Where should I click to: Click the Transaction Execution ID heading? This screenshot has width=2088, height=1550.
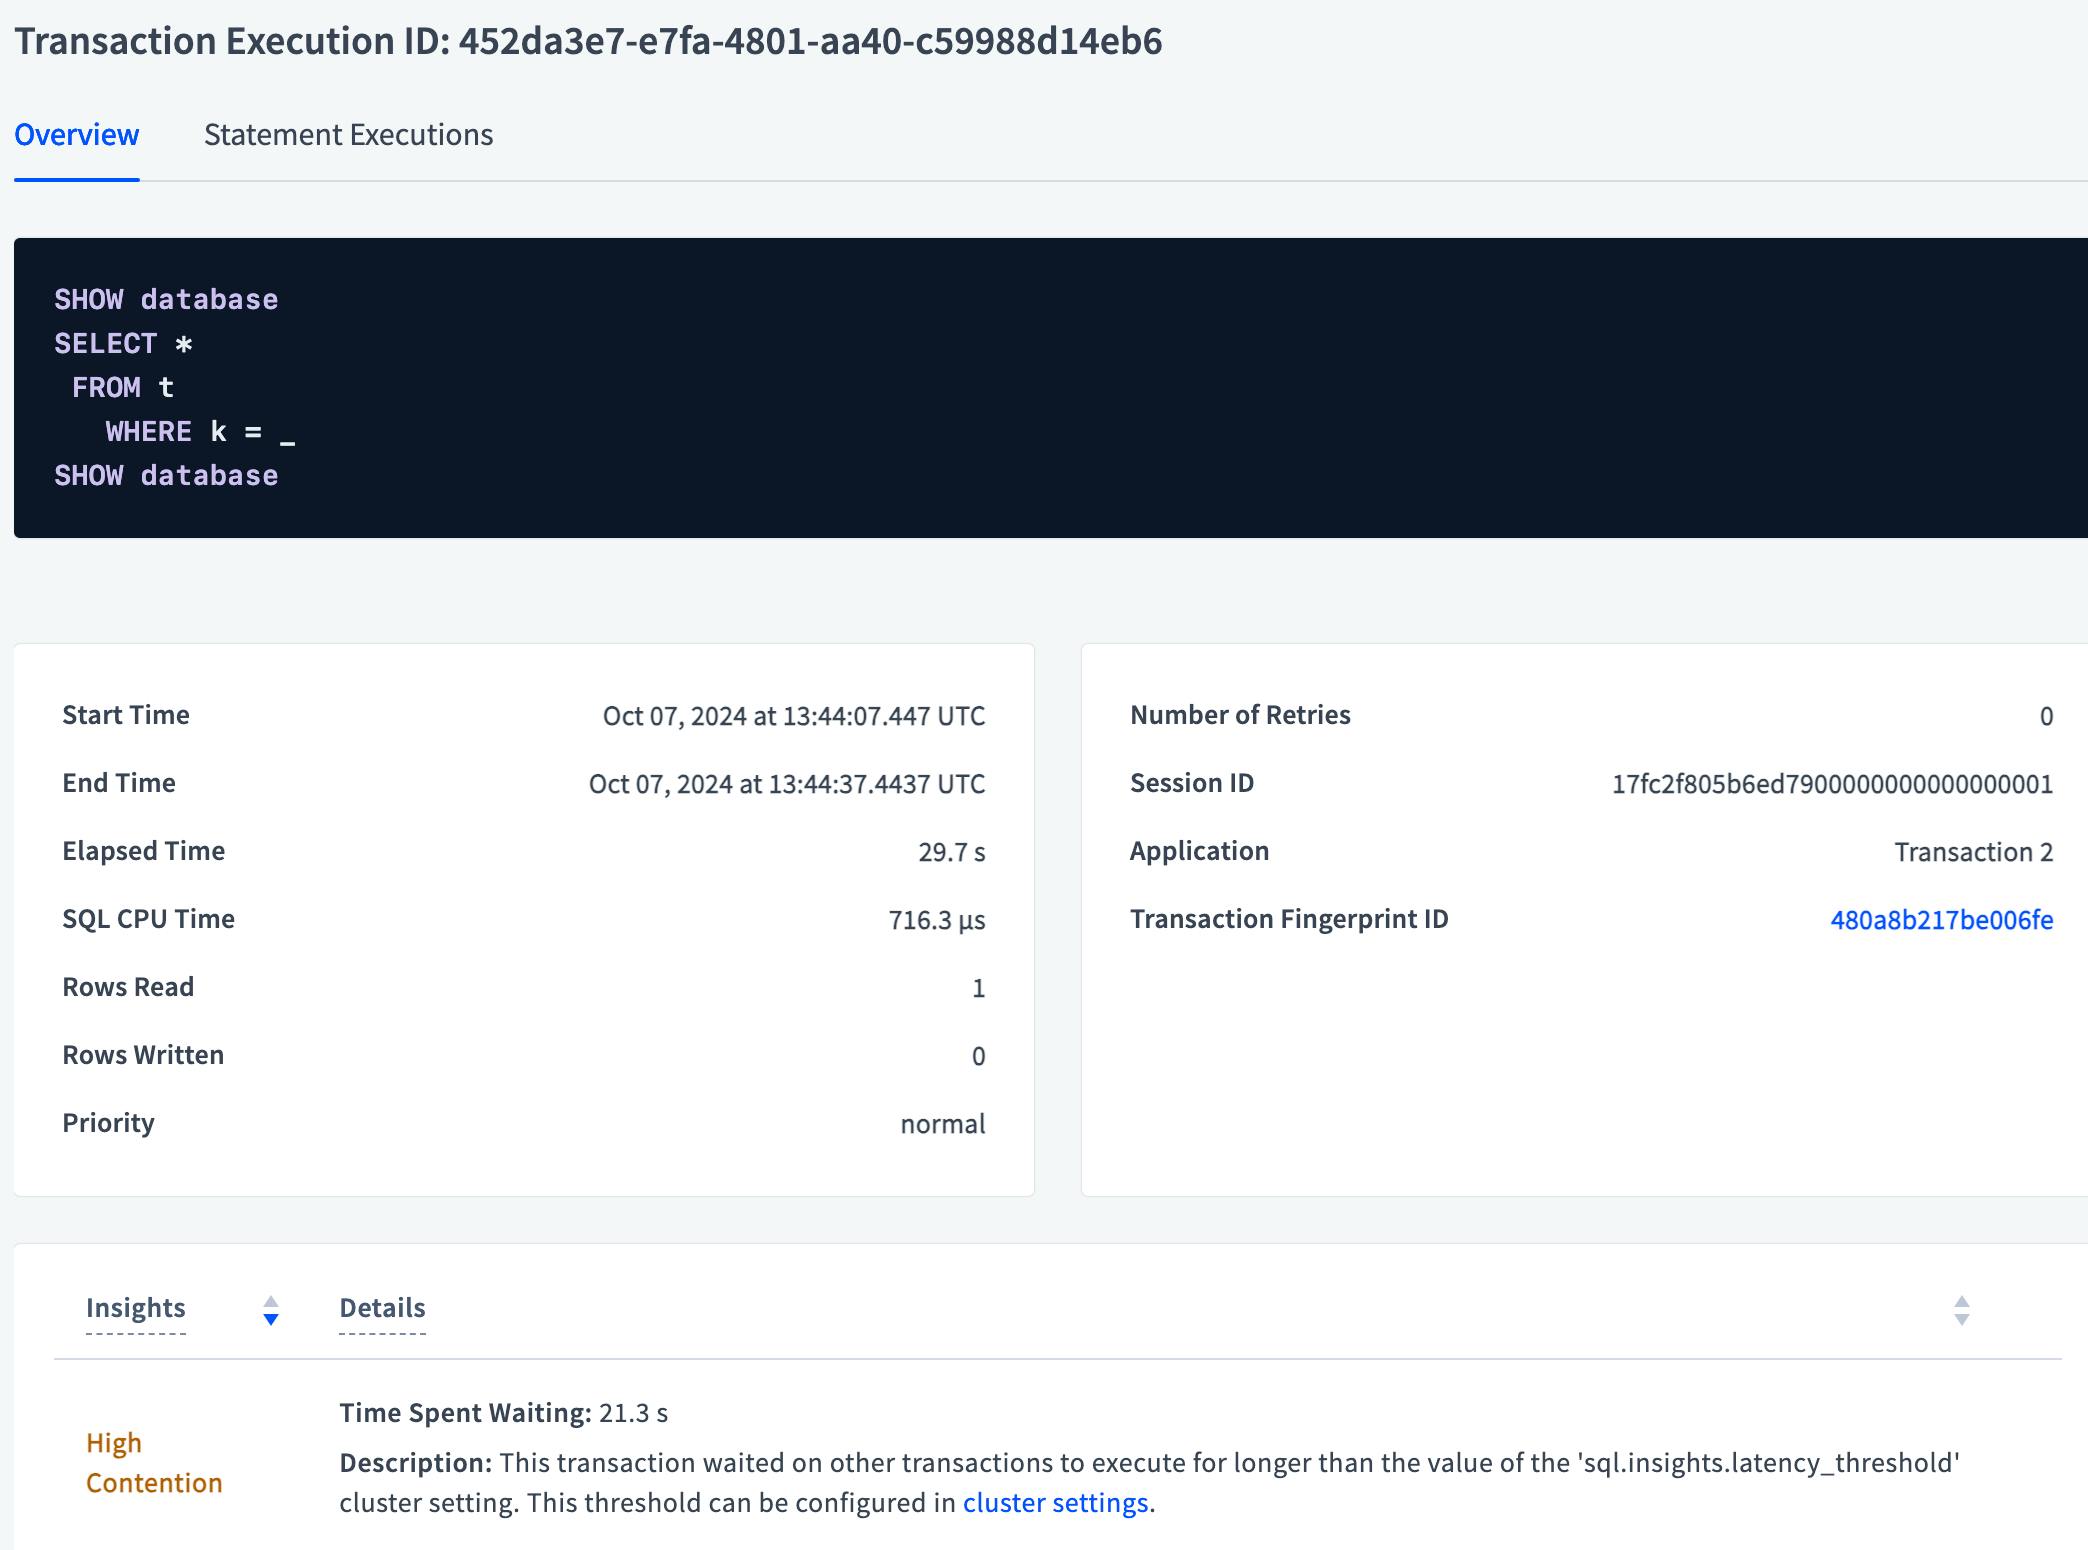tap(588, 41)
